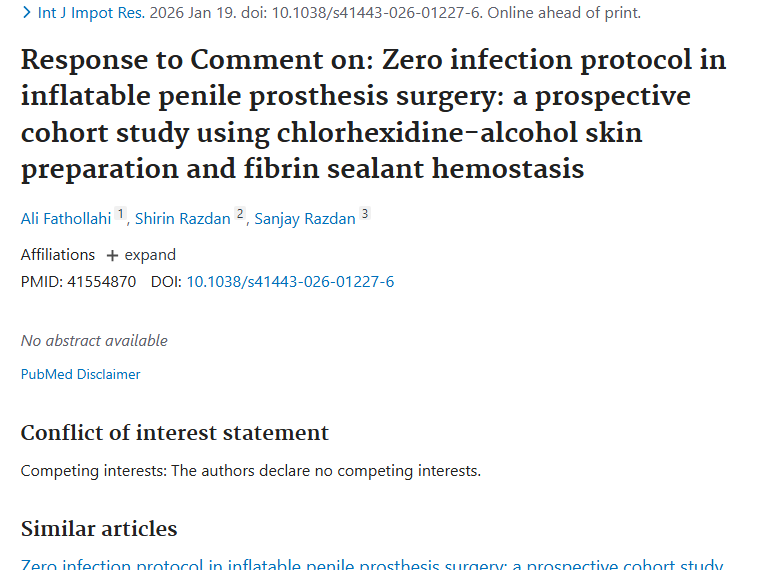Click the 'Competing interests' statement text
Screen dimensions: 760x570
point(250,470)
